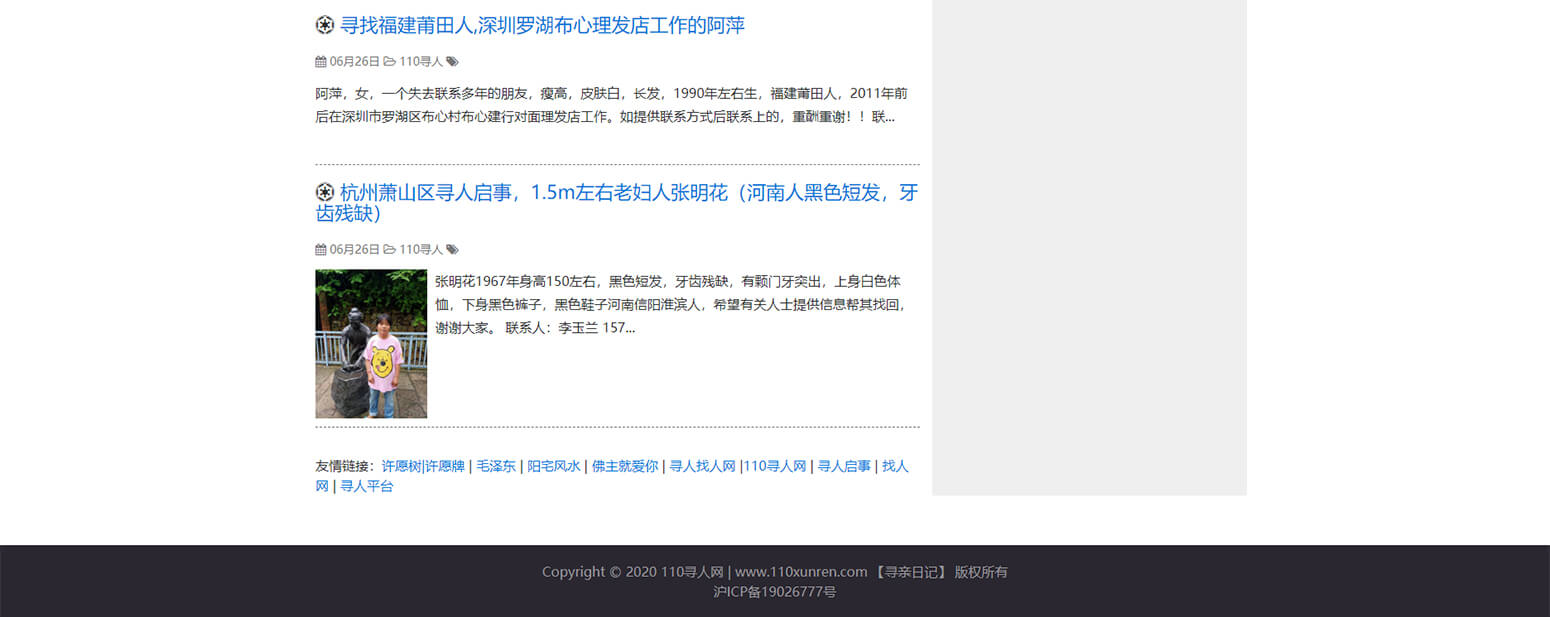This screenshot has height=617, width=1550.
Task: Click the calendar icon in the 阿萍 post
Action: click(x=321, y=62)
